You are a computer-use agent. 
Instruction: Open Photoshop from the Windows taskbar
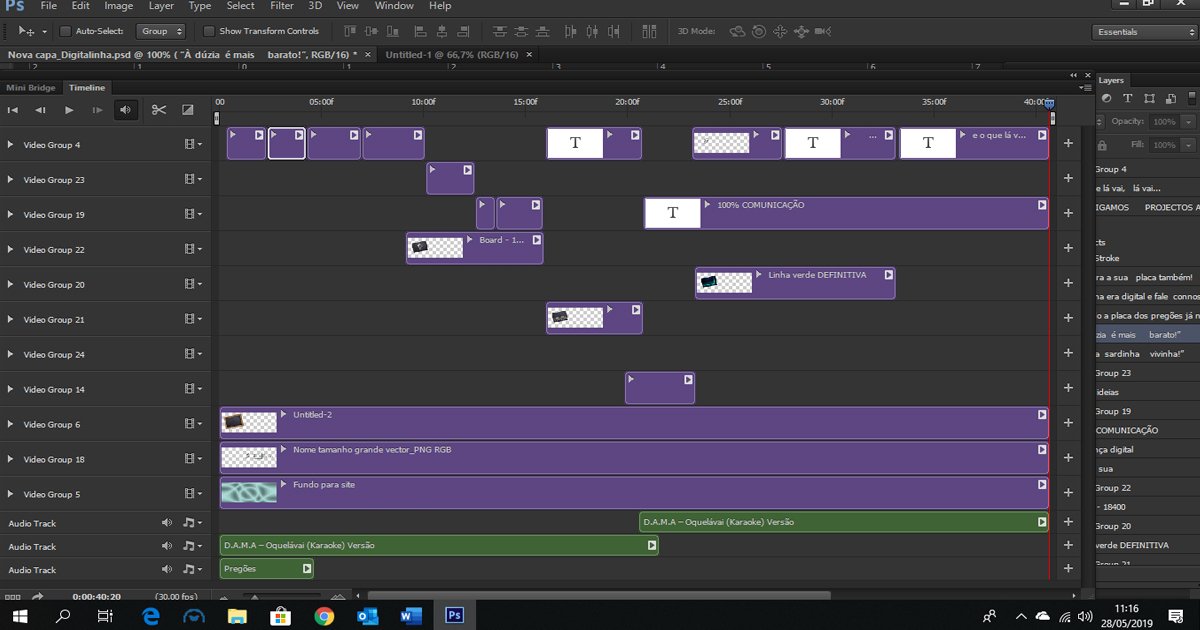pyautogui.click(x=454, y=615)
